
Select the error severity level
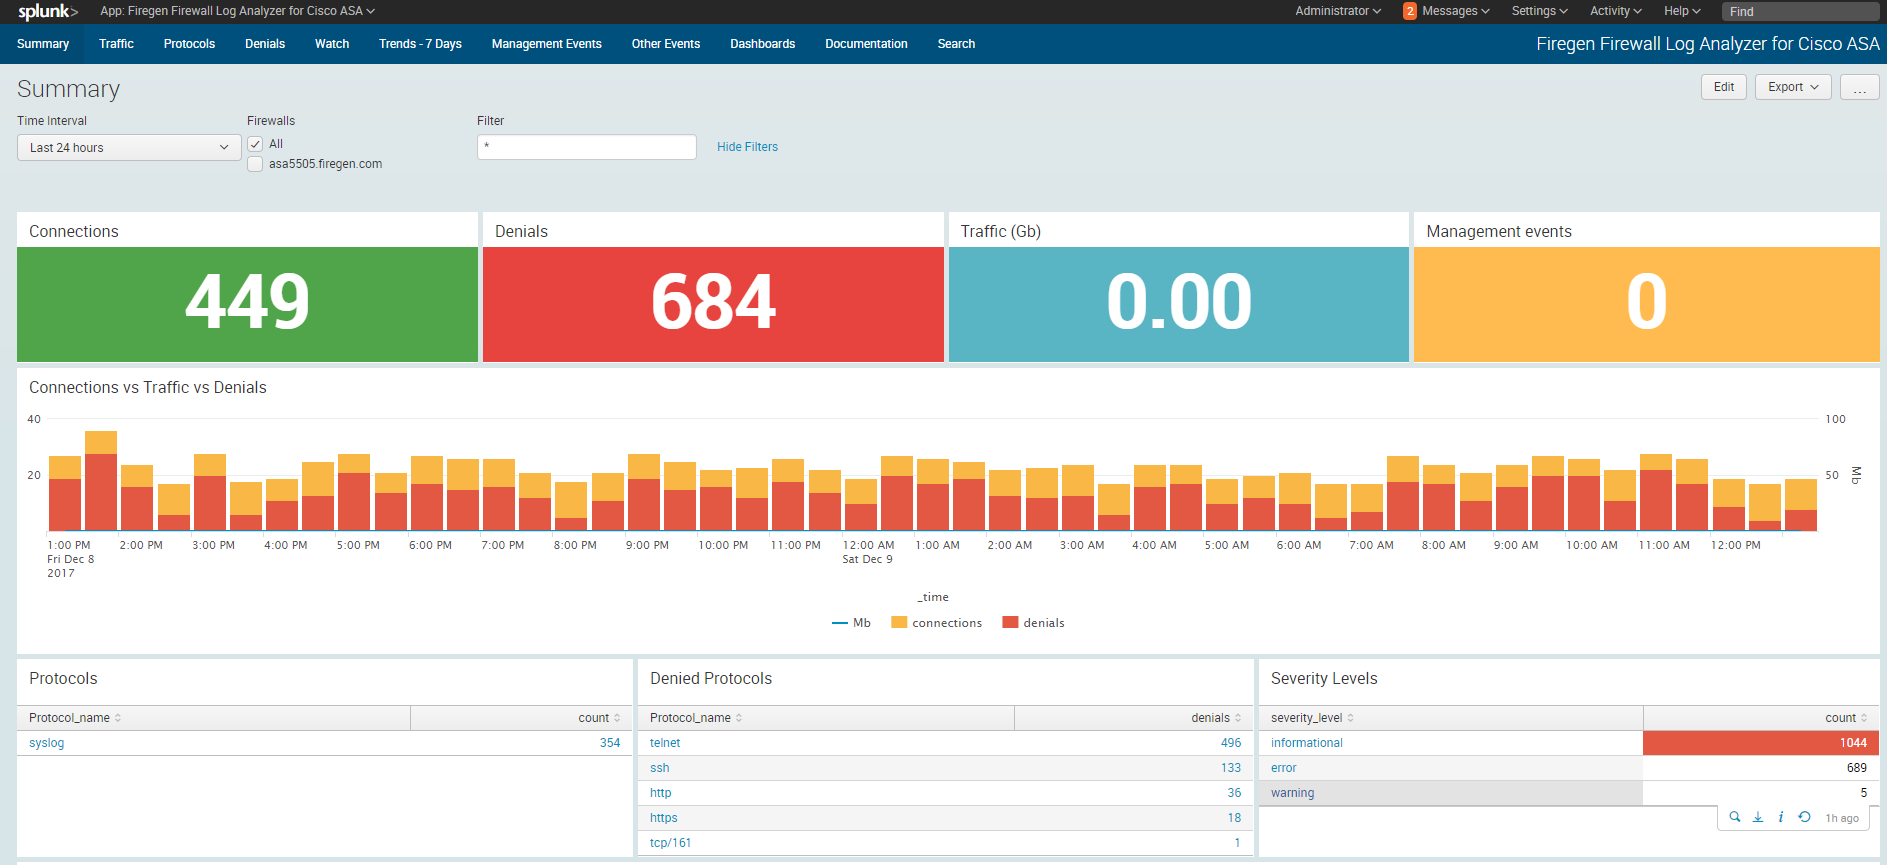coord(1283,768)
